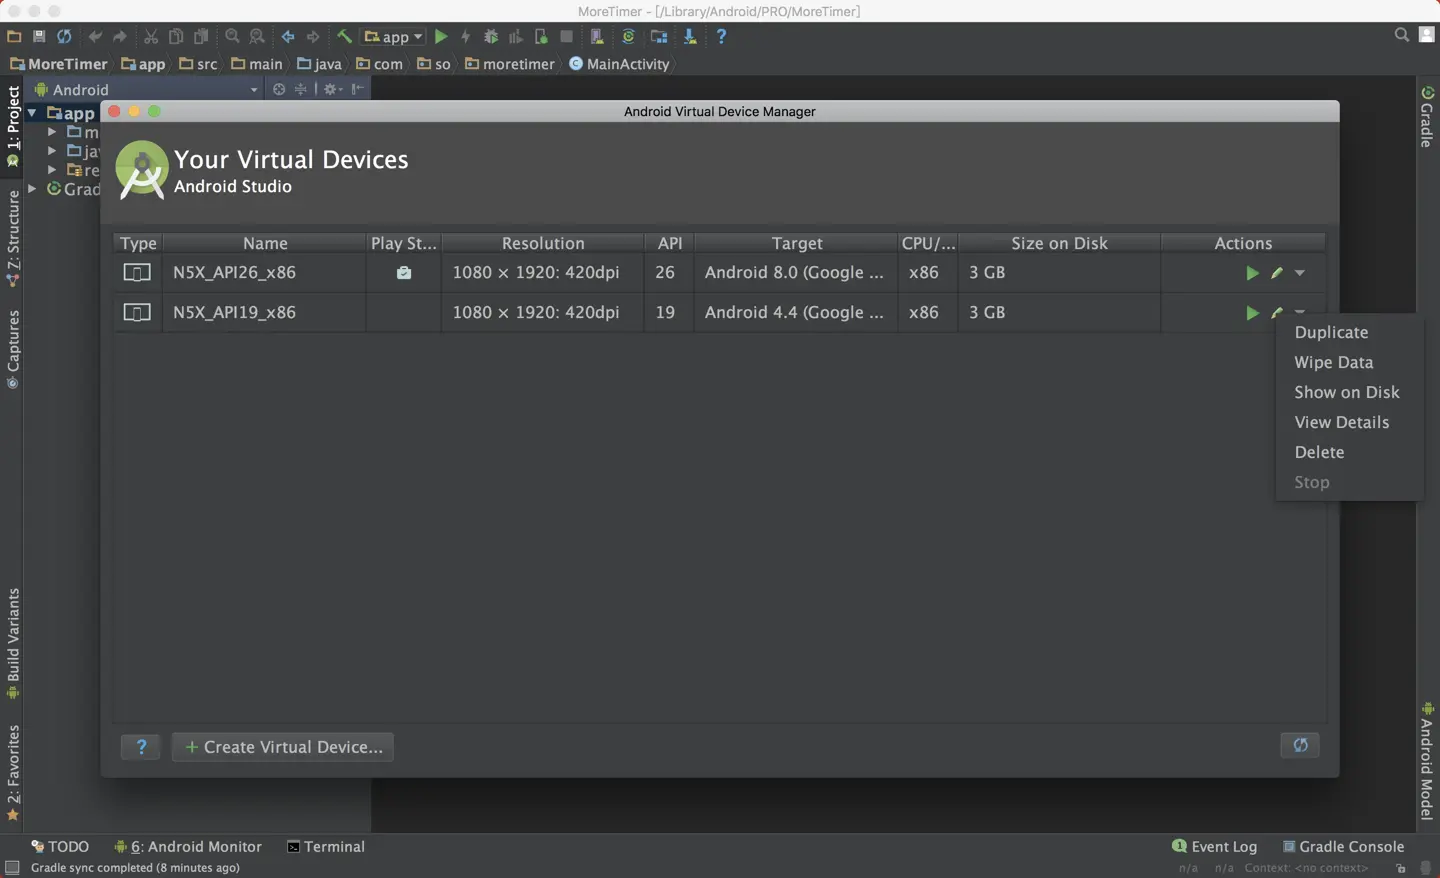Click the Apply Changes lightning icon
The height and width of the screenshot is (878, 1440).
(465, 36)
